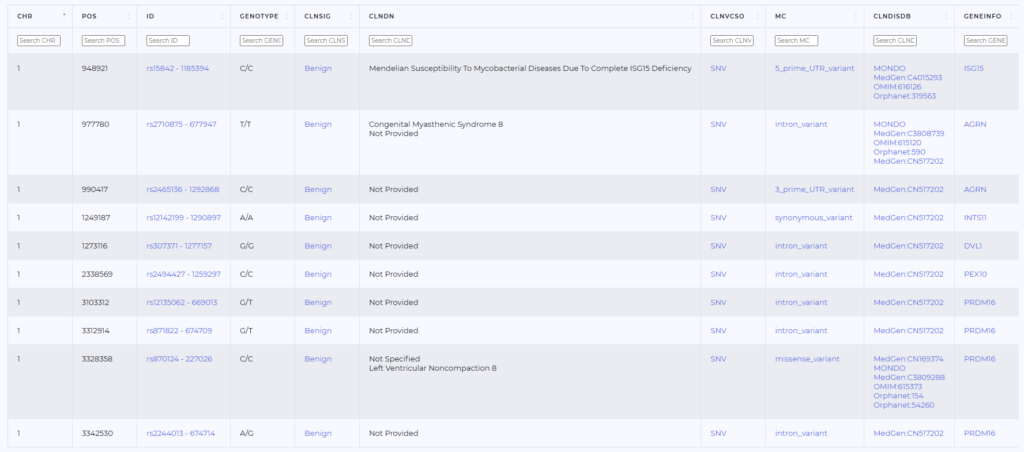Screen dimensions: 1024x452
Task: Open the rs15842 - 1185394 variant link
Action: (177, 69)
